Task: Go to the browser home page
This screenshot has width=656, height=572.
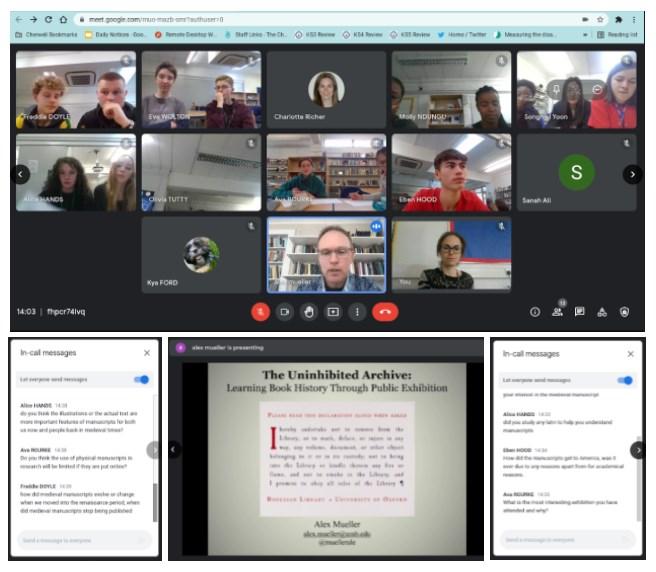Action: point(63,19)
